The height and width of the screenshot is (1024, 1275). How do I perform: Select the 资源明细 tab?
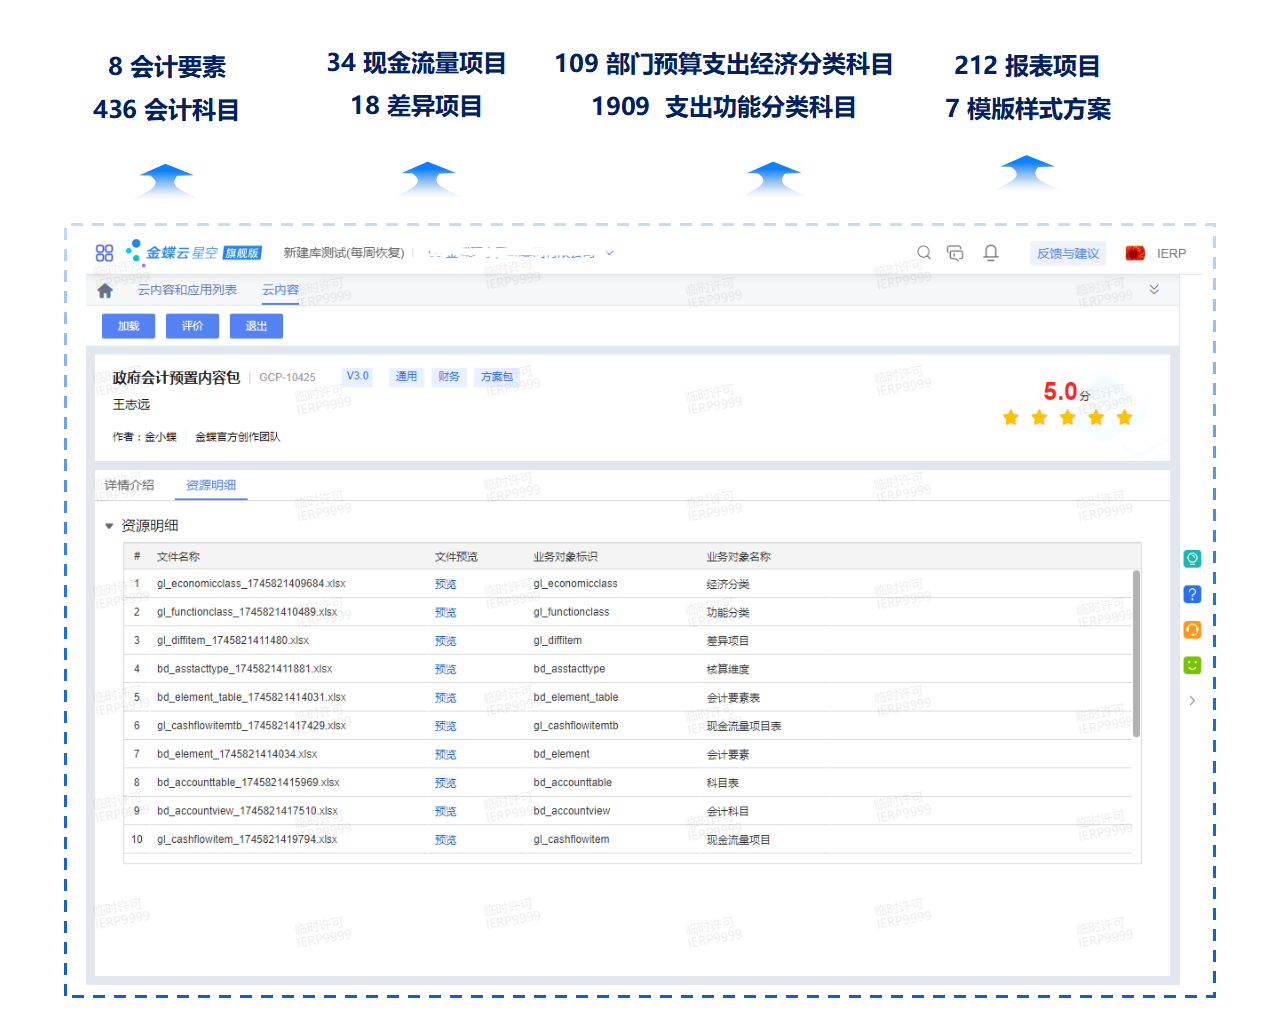click(x=211, y=485)
